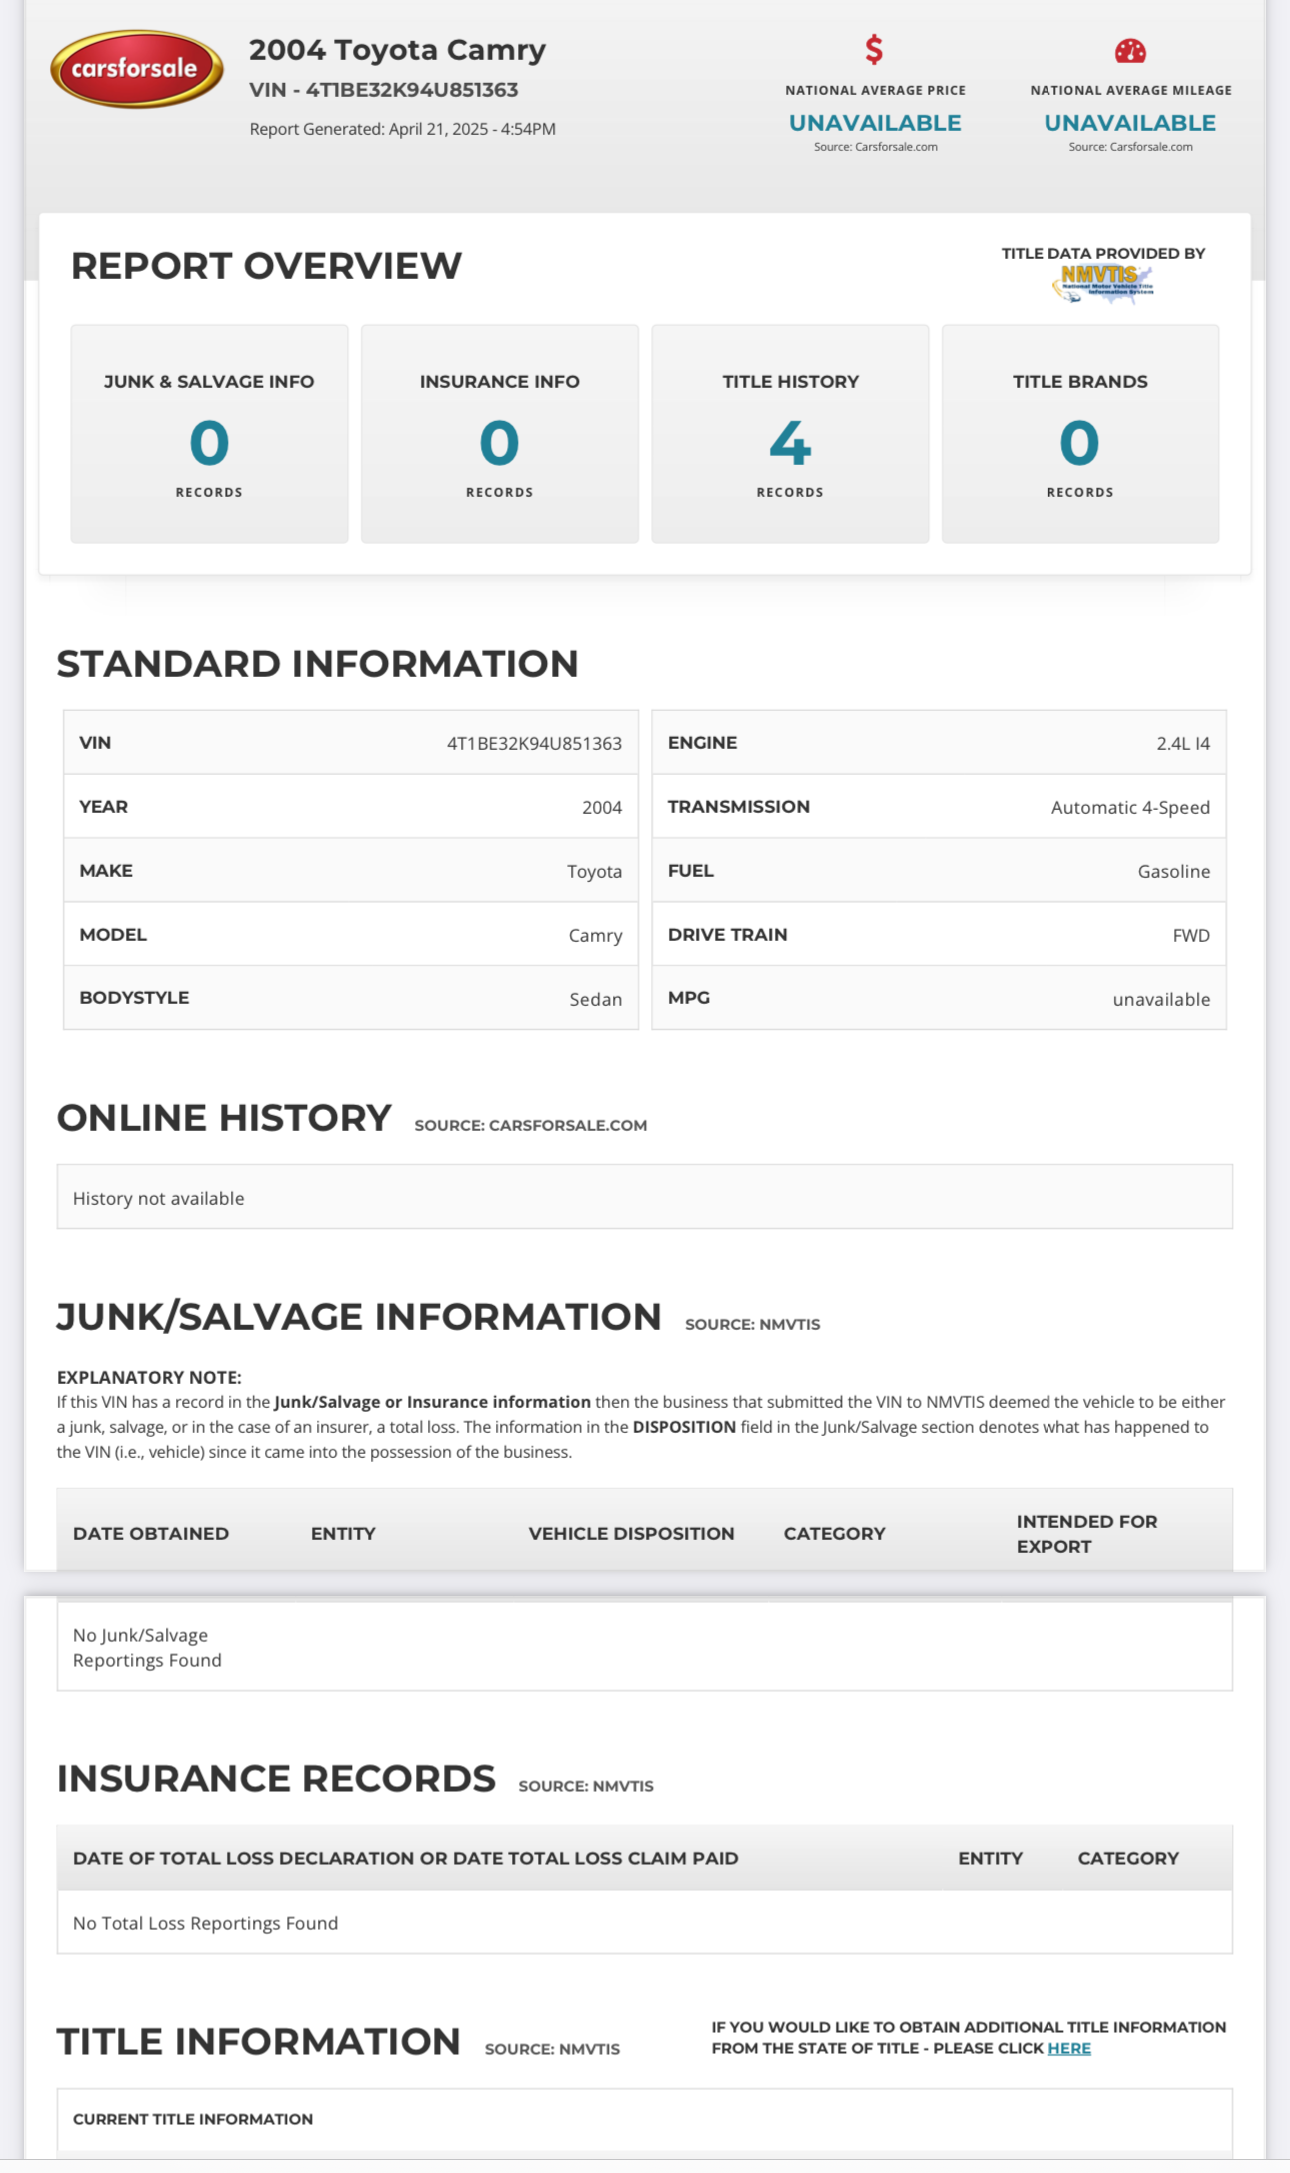Click the Title Information heading
Image resolution: width=1290 pixels, height=2173 pixels.
(258, 2042)
